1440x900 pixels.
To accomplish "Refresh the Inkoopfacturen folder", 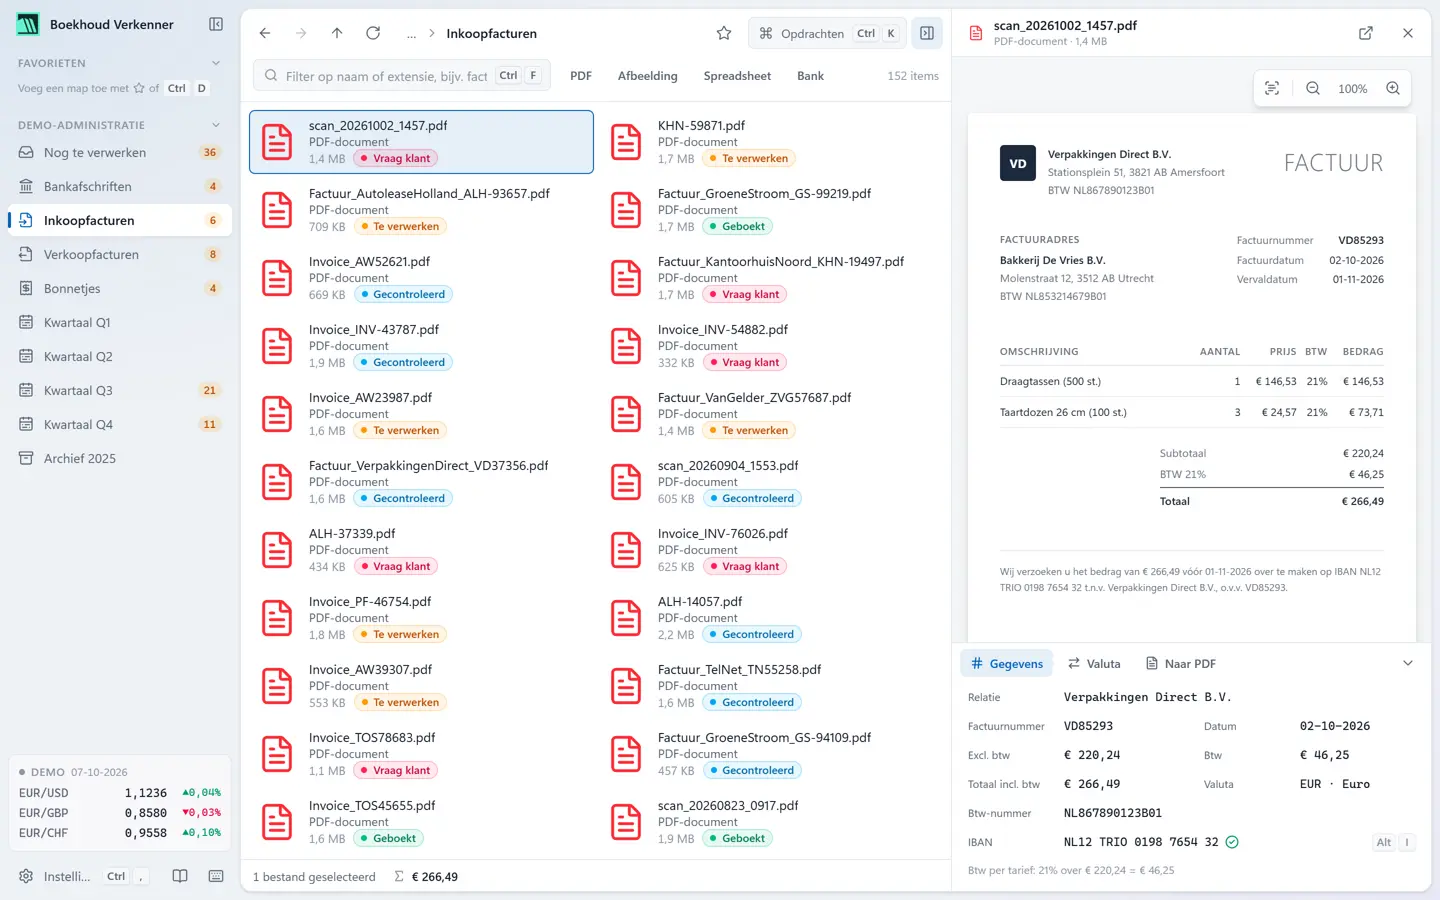I will pyautogui.click(x=373, y=33).
